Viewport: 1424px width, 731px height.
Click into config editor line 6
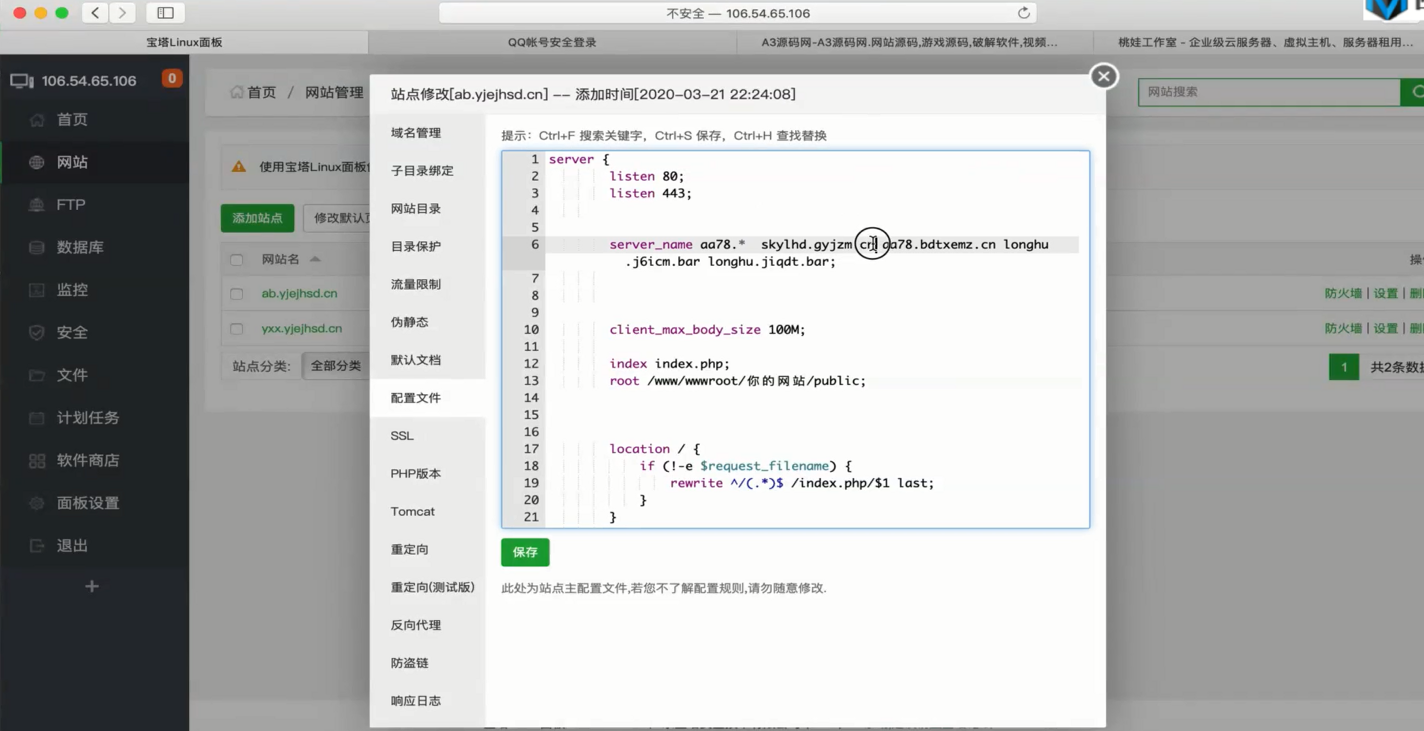click(x=810, y=253)
